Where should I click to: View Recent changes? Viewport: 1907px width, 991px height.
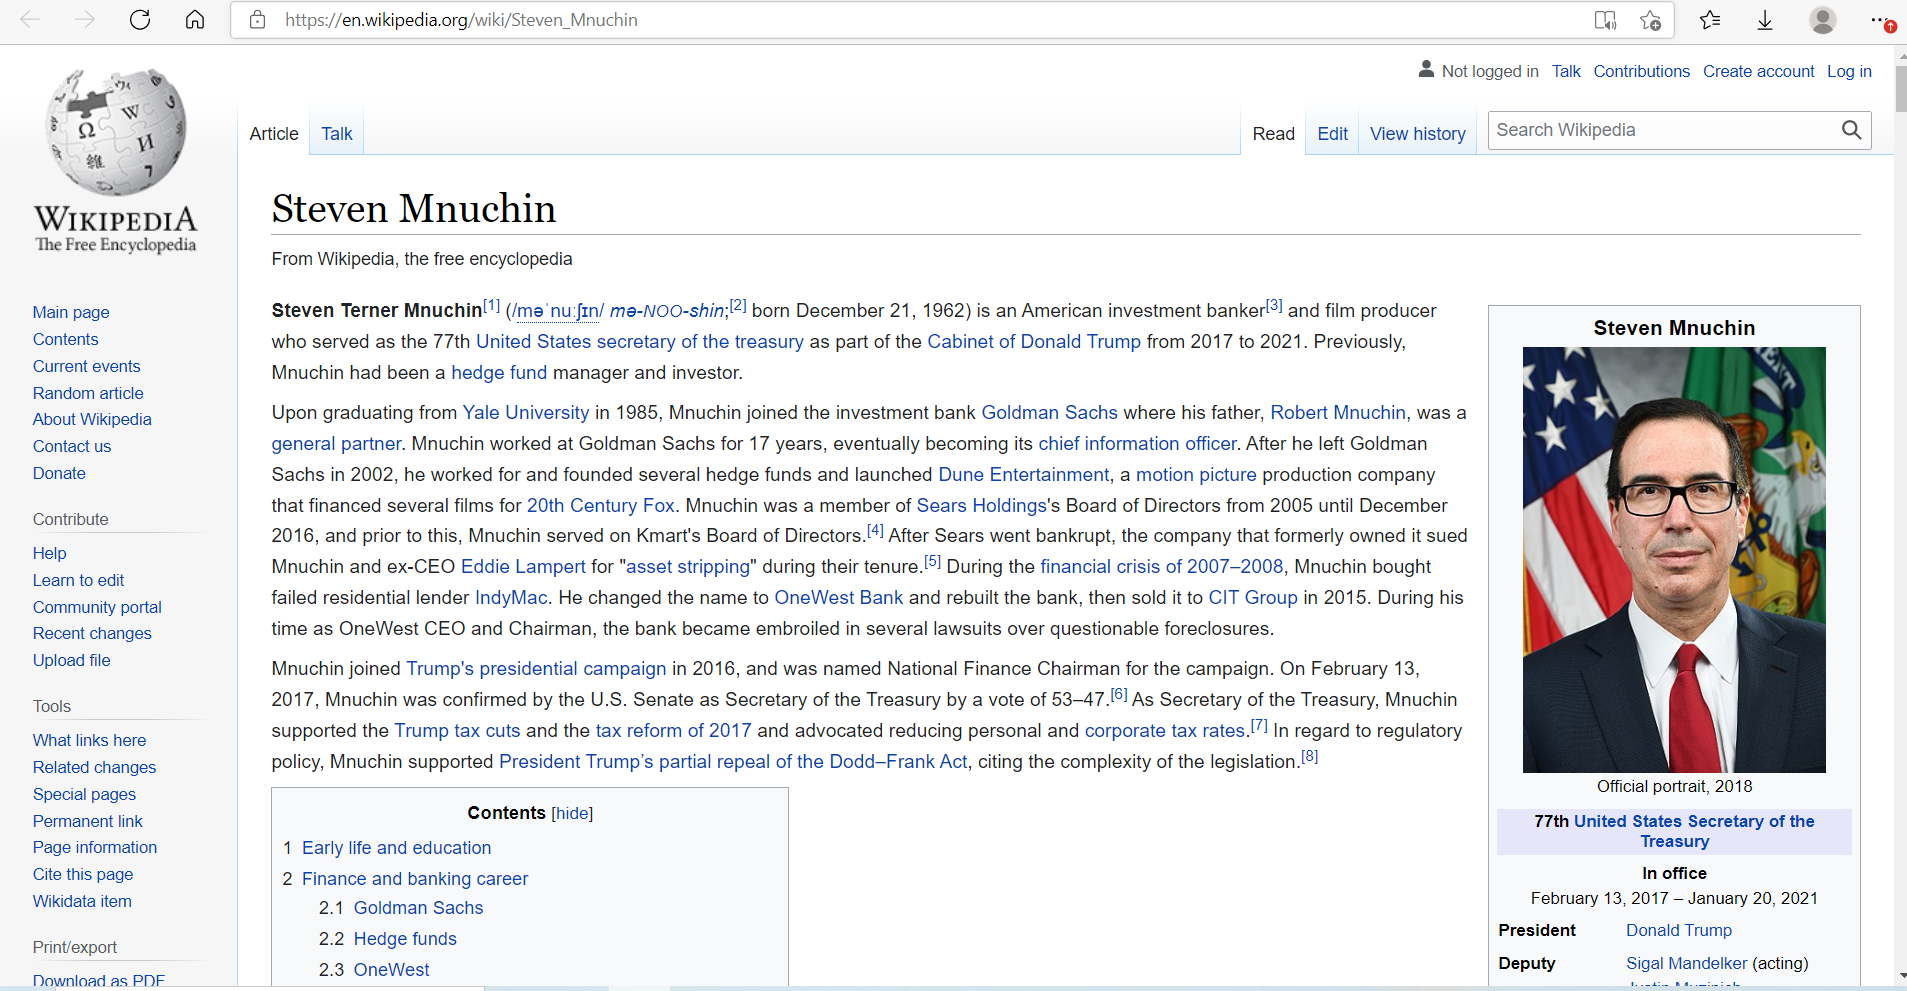coord(92,633)
